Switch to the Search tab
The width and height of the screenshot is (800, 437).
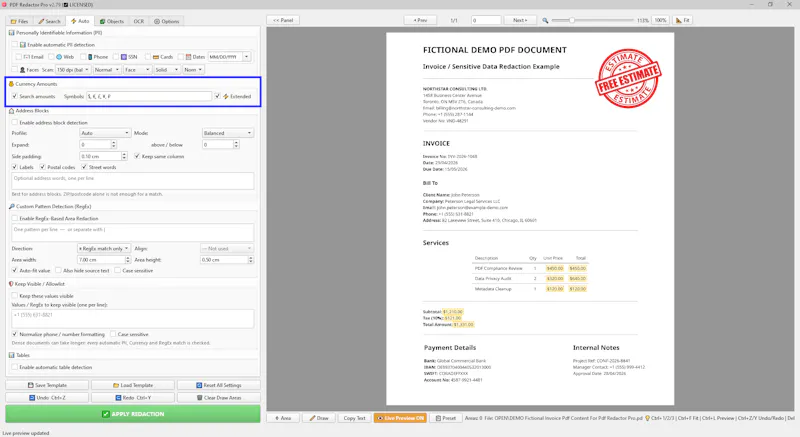[49, 21]
